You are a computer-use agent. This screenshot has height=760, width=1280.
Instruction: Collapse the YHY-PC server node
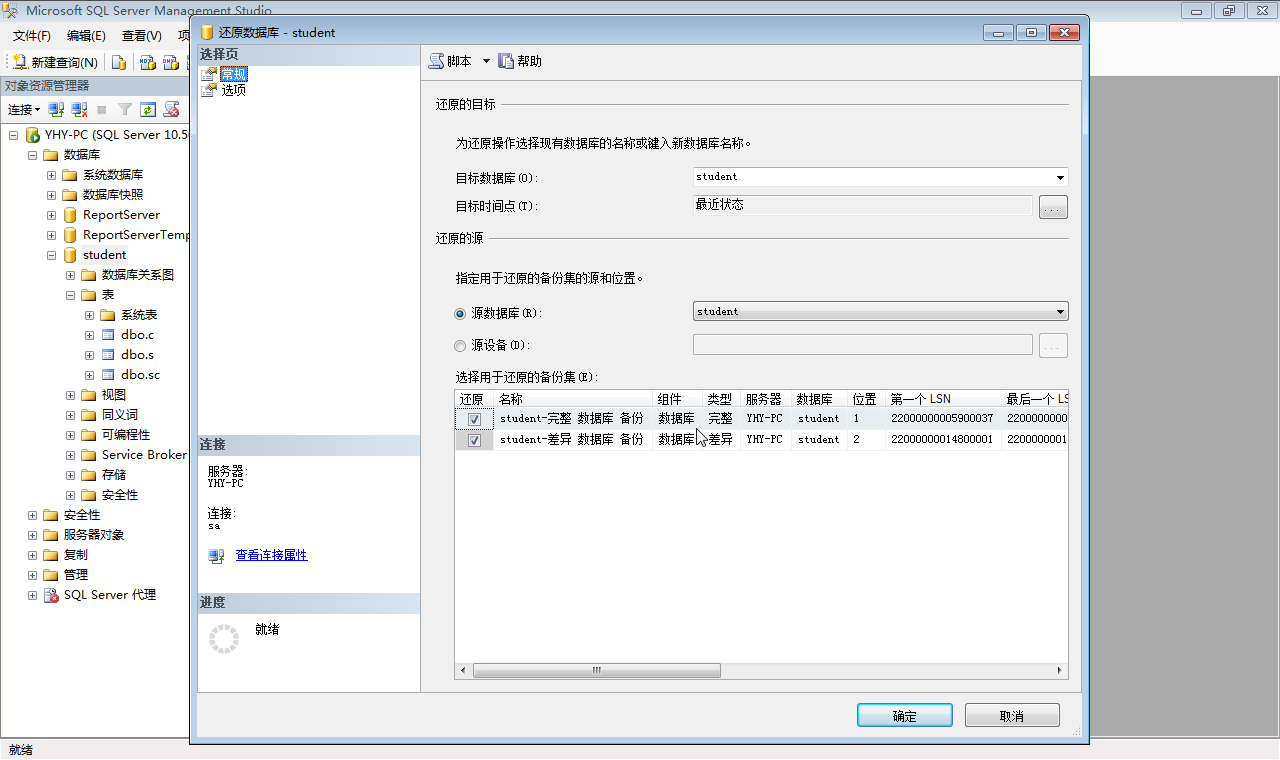pyautogui.click(x=13, y=135)
